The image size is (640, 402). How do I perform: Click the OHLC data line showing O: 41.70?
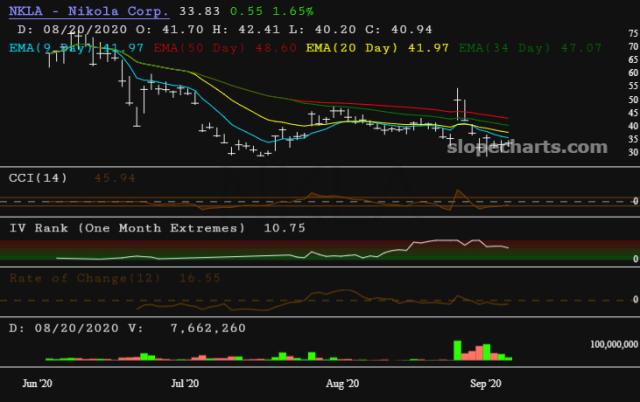coord(225,30)
